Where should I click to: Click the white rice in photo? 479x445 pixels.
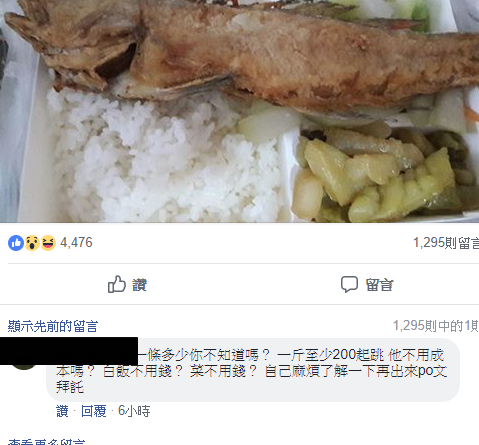(167, 160)
